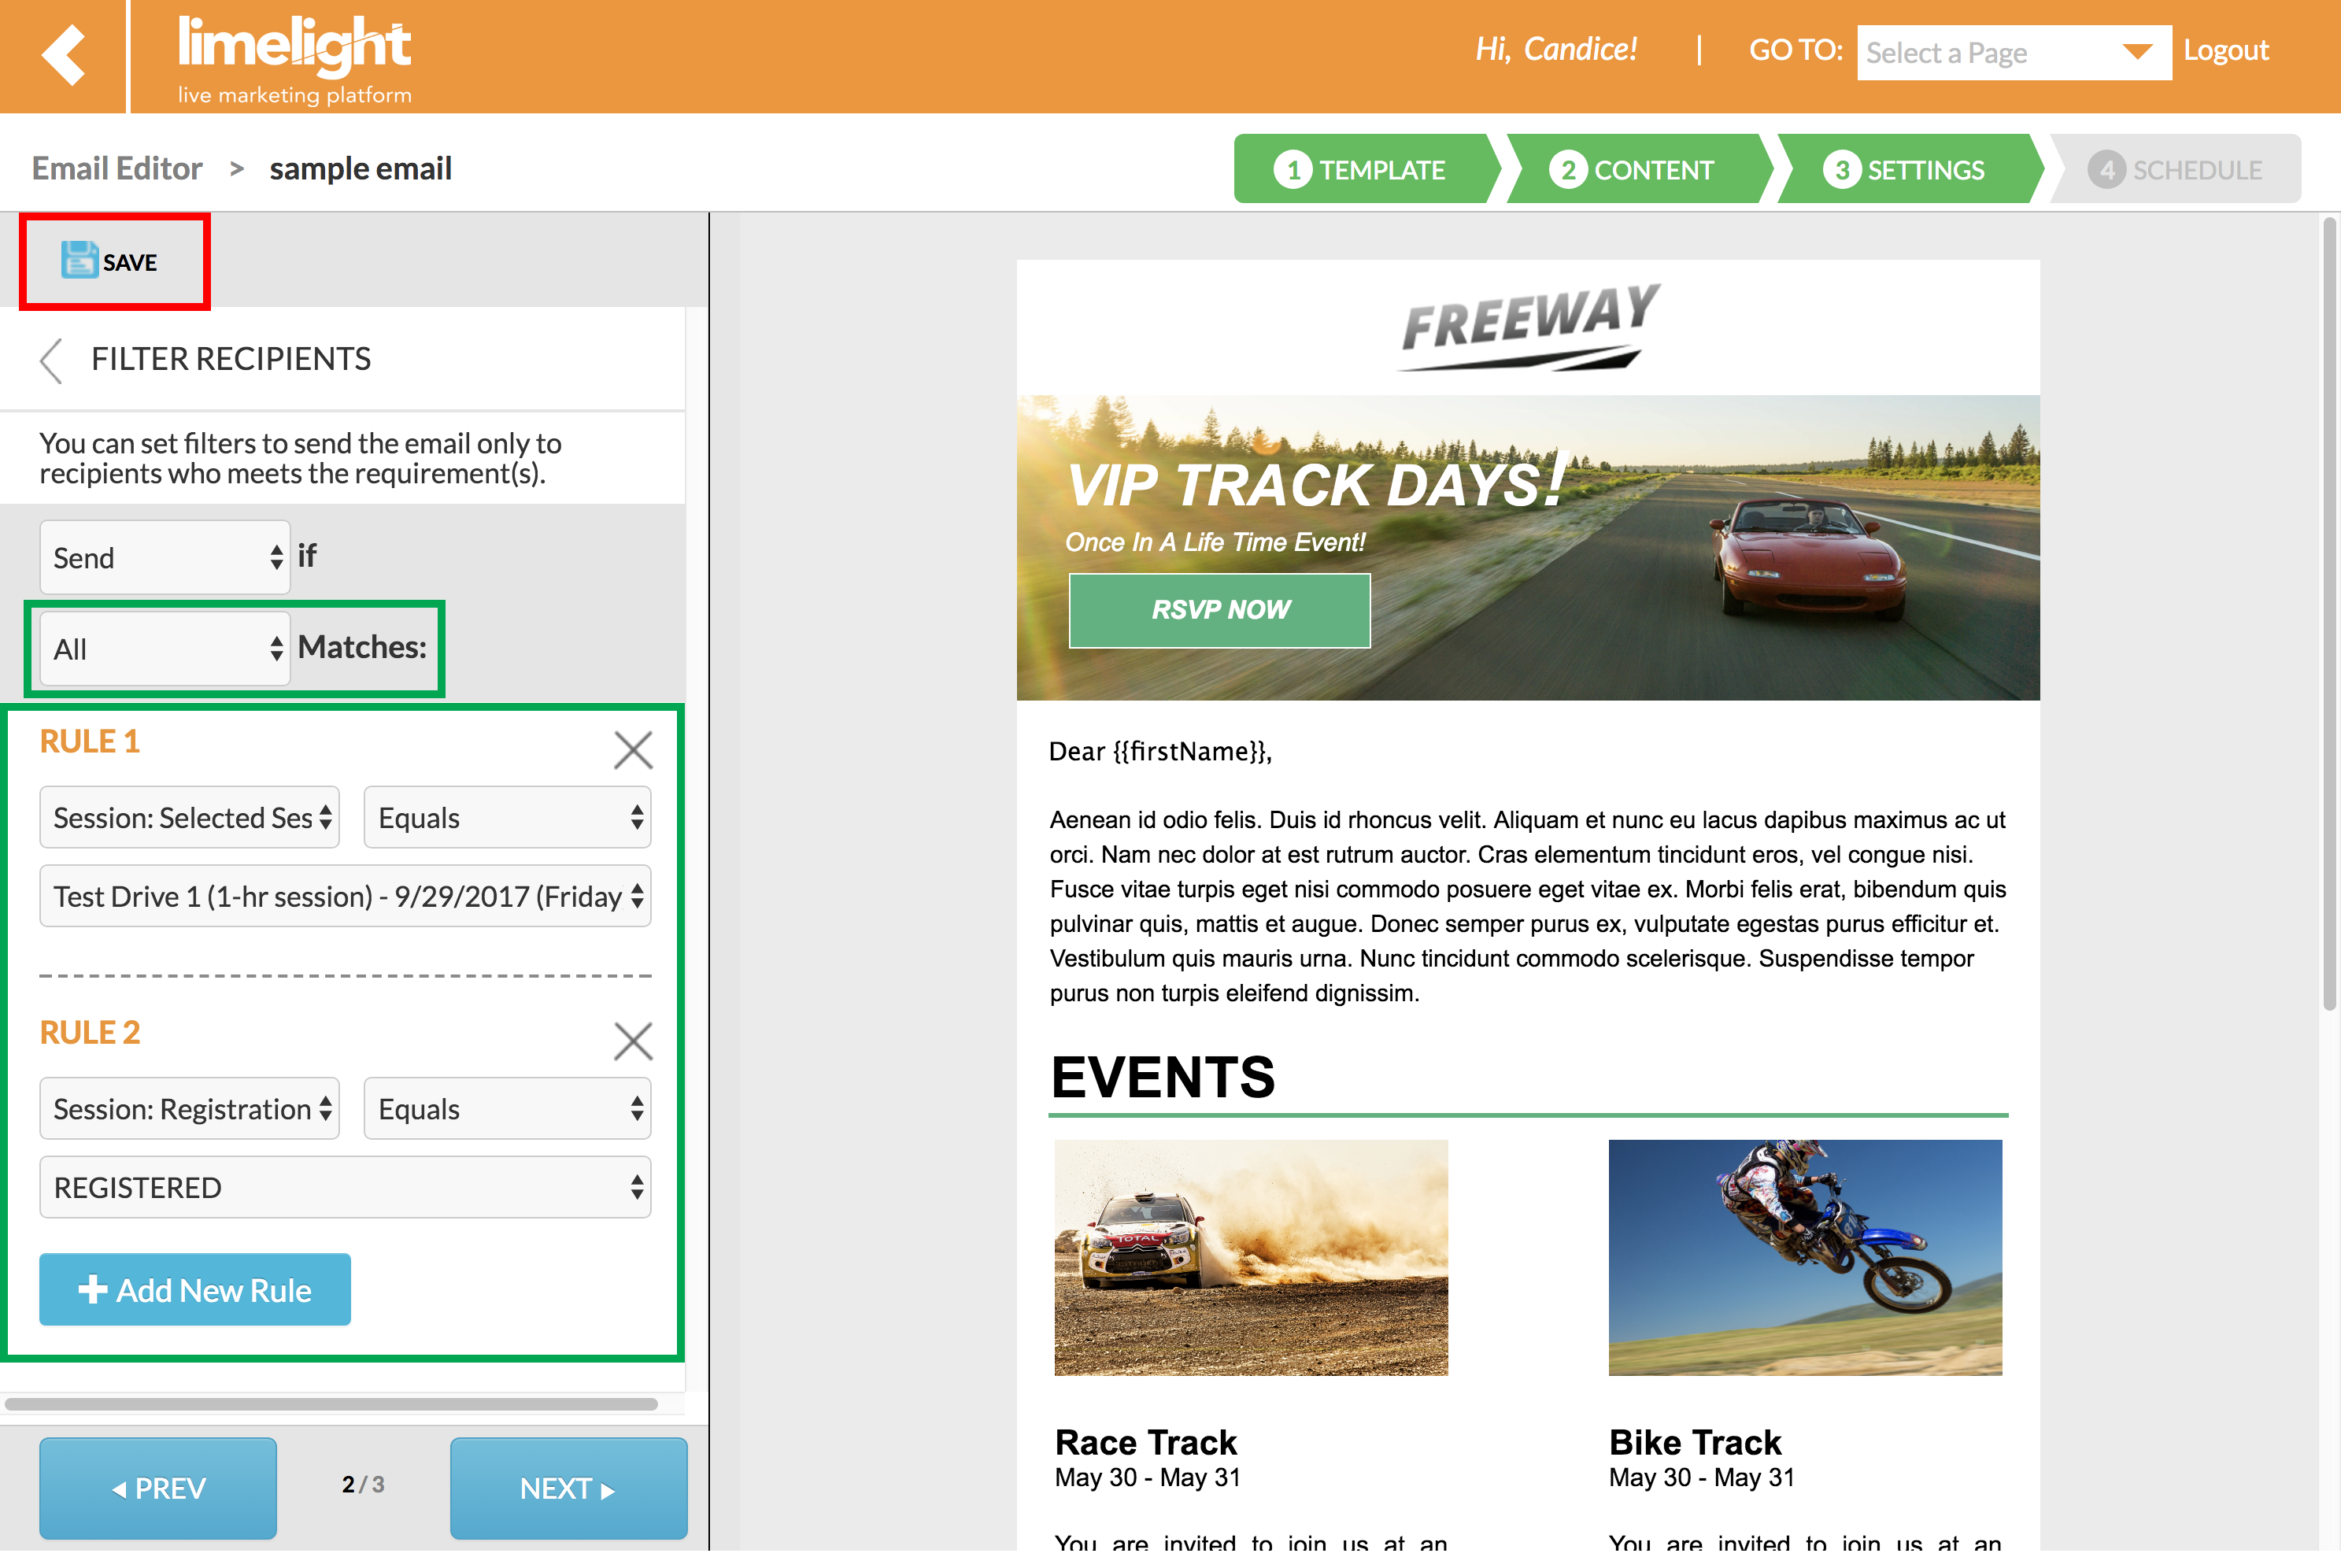Open Rule 2 Session: Registration field dropdown
2341x1568 pixels.
point(190,1108)
